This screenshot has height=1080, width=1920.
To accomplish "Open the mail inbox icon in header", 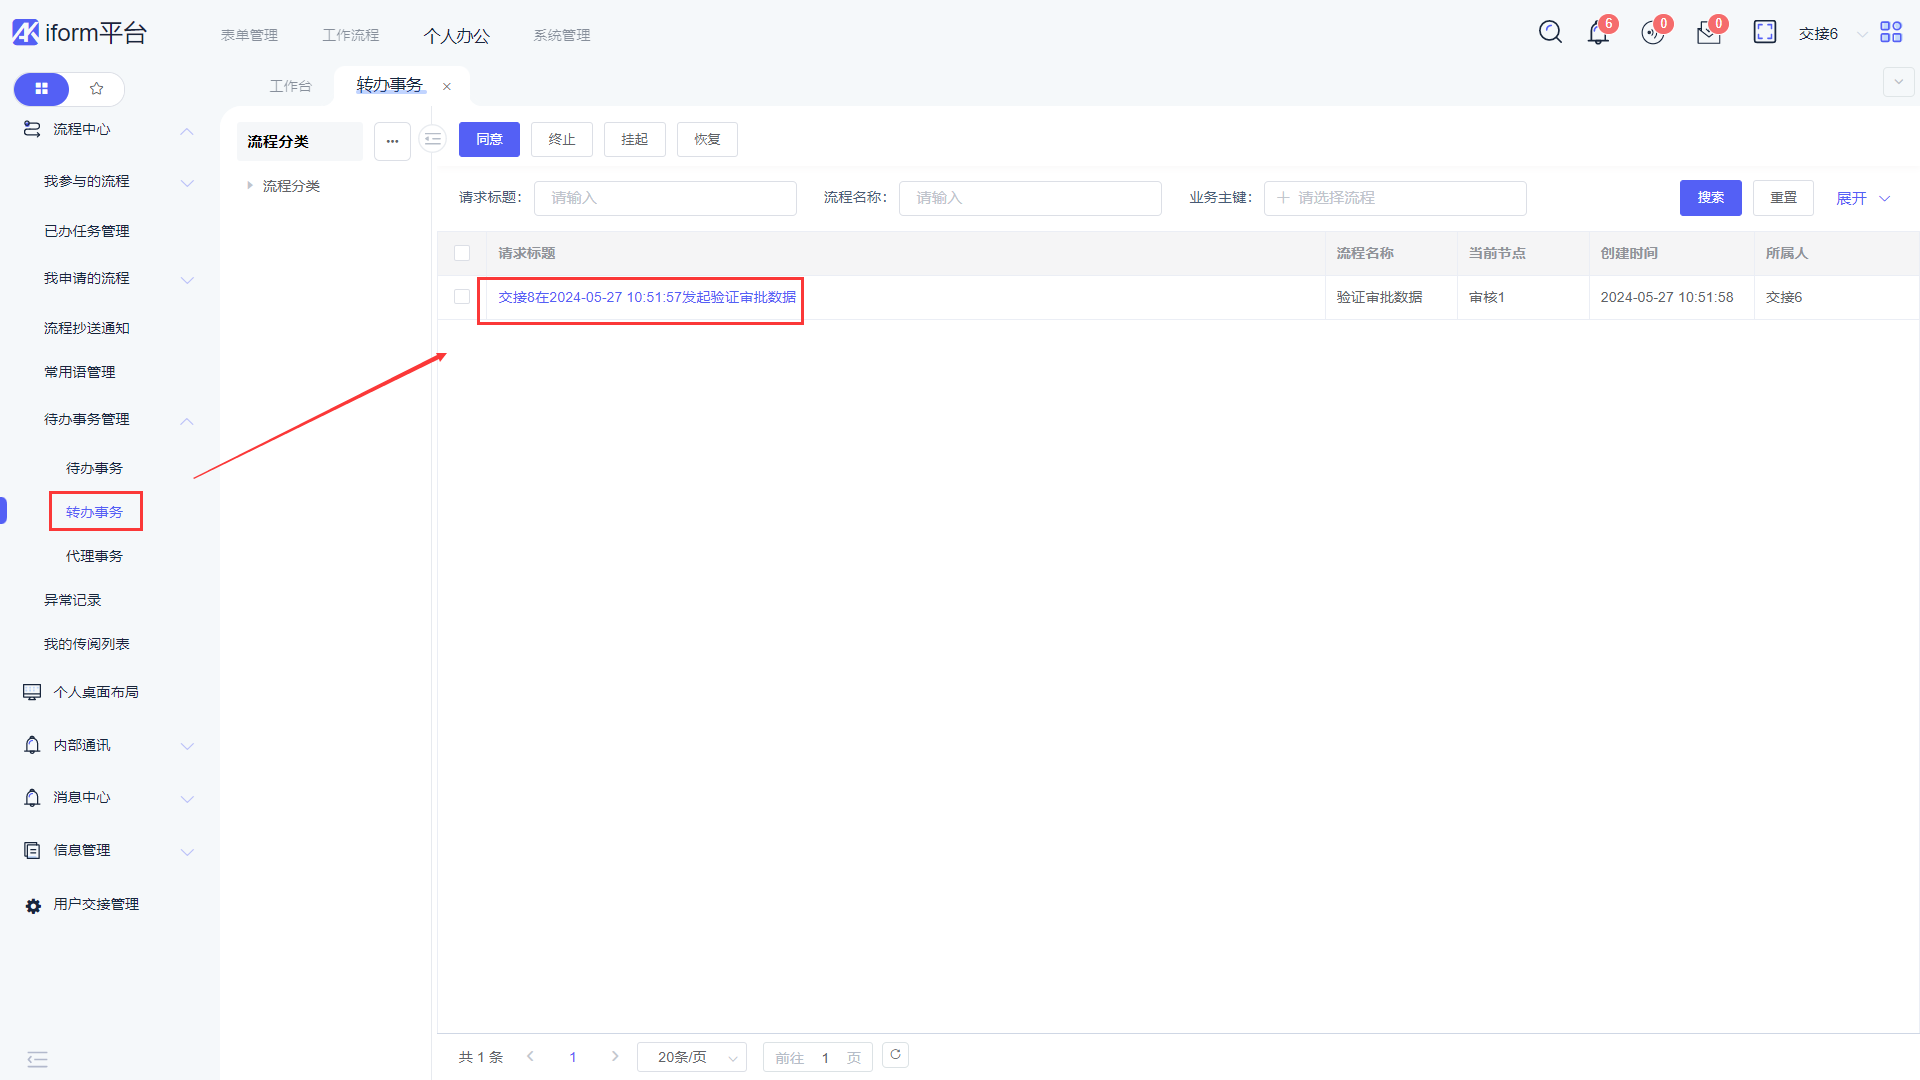I will [1708, 33].
